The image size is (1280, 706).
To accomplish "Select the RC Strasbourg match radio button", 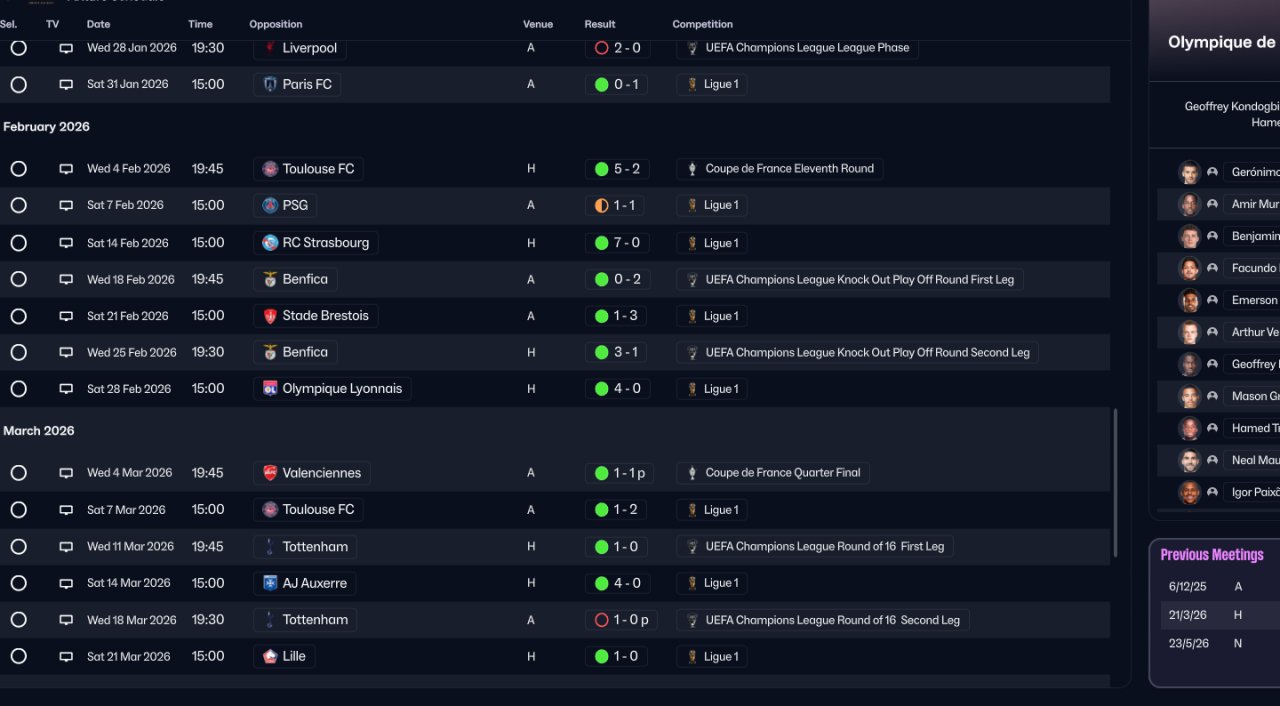I will coord(18,243).
